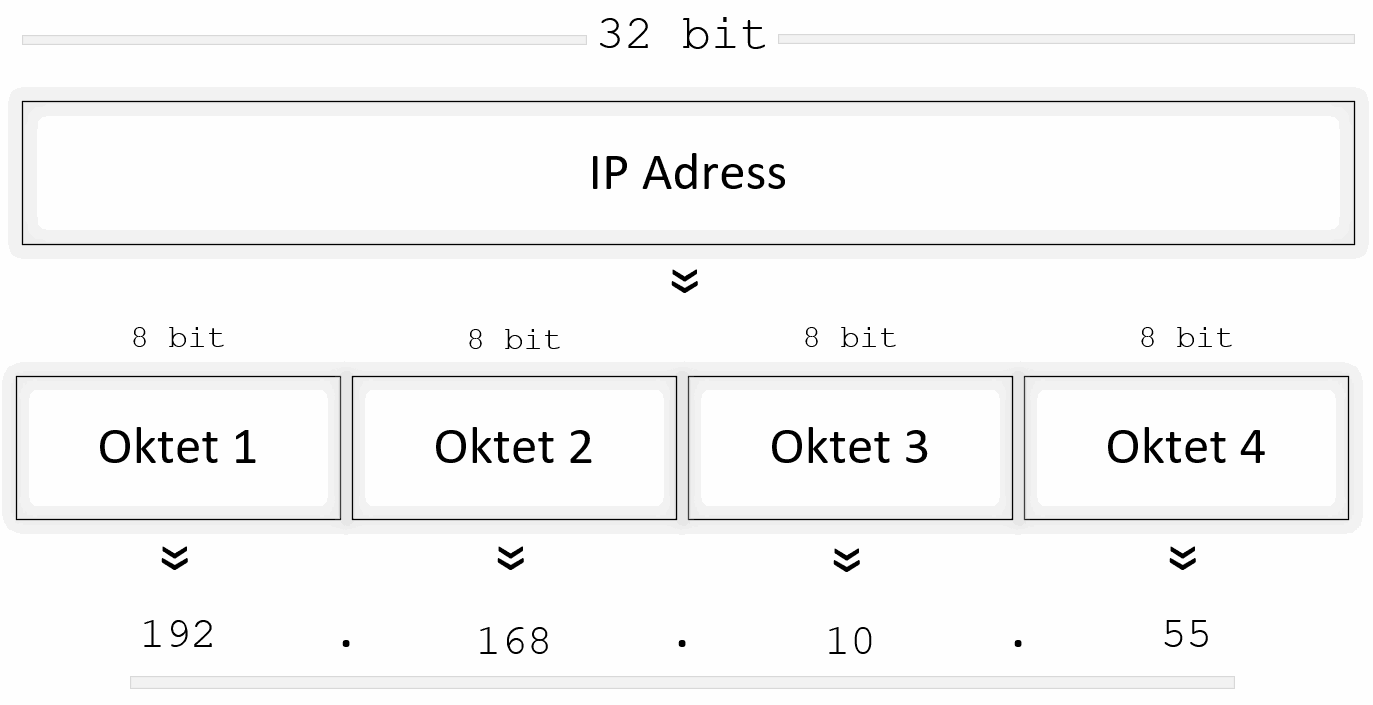Click the 8 bit label above Oktet 2
1373x705 pixels.
point(514,341)
